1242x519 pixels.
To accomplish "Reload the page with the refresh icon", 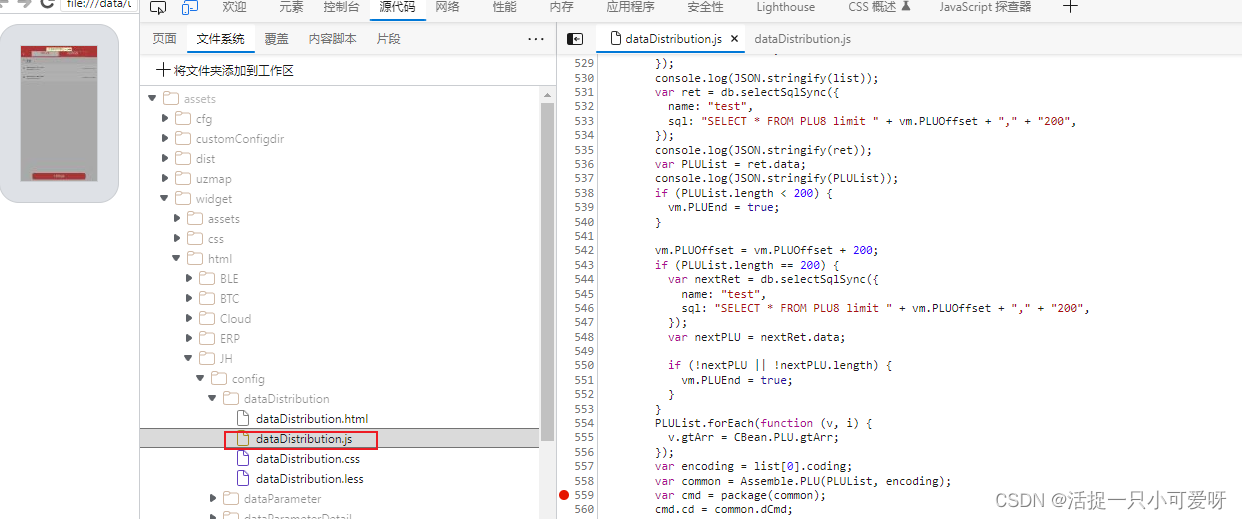I will coord(46,4).
